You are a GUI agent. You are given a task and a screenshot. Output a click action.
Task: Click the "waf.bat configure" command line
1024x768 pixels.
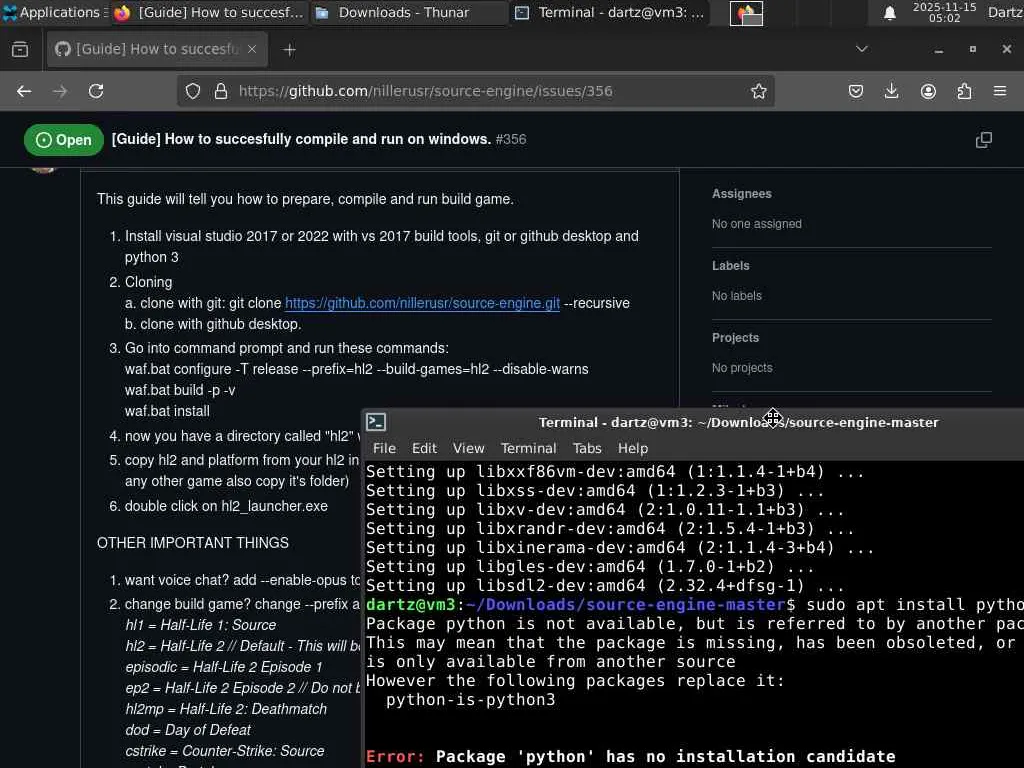point(357,369)
